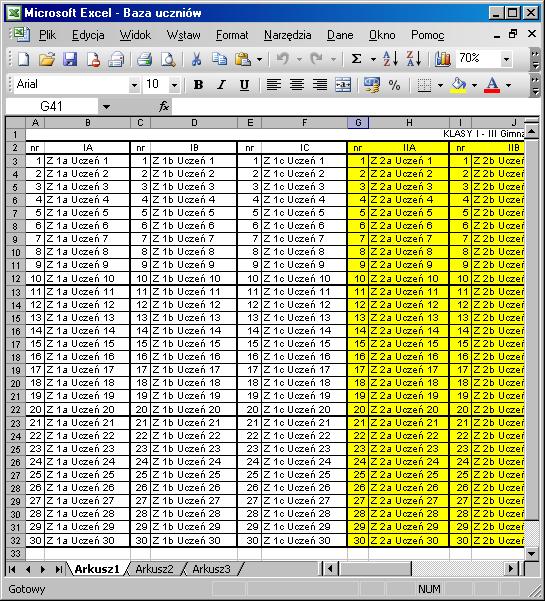Image resolution: width=545 pixels, height=601 pixels.
Task: Expand the Paste options arrow
Action: 259,59
